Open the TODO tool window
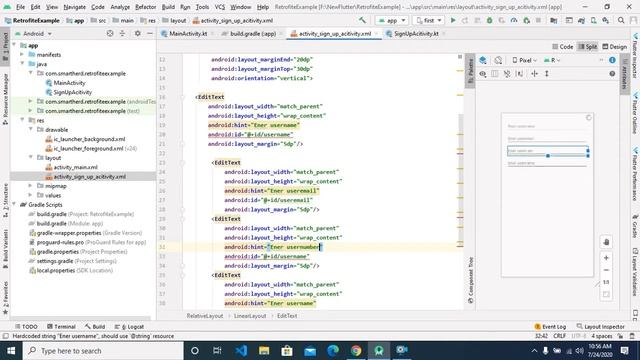640x360 pixels. (x=26, y=327)
